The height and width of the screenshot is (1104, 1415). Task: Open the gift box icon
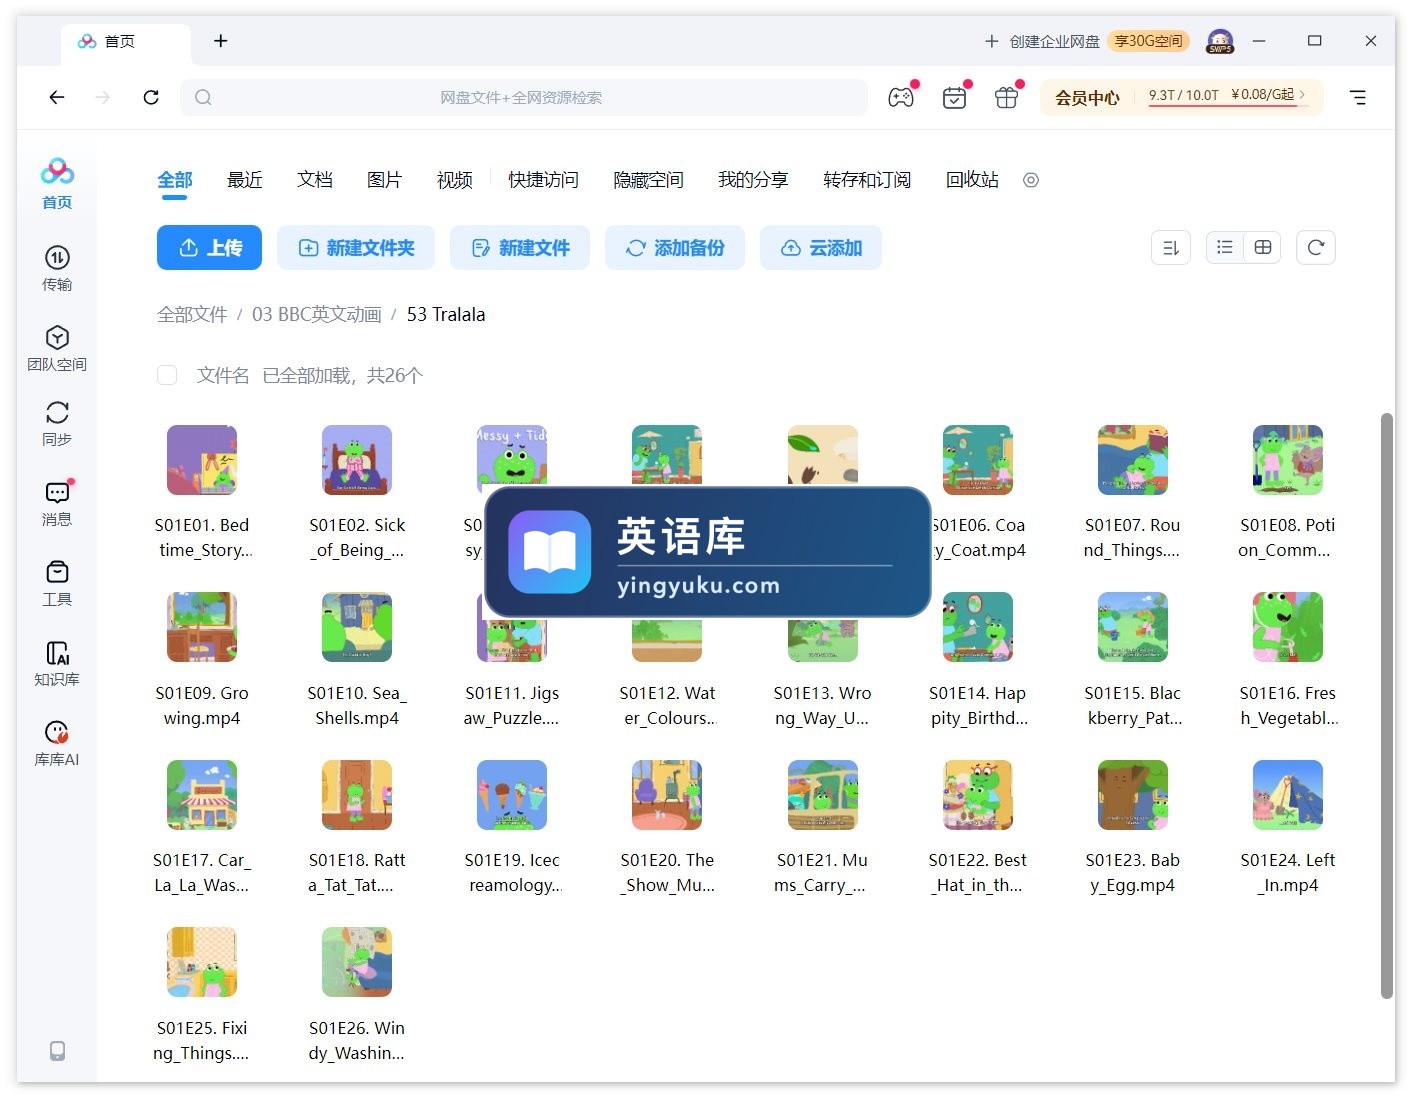click(x=1006, y=97)
